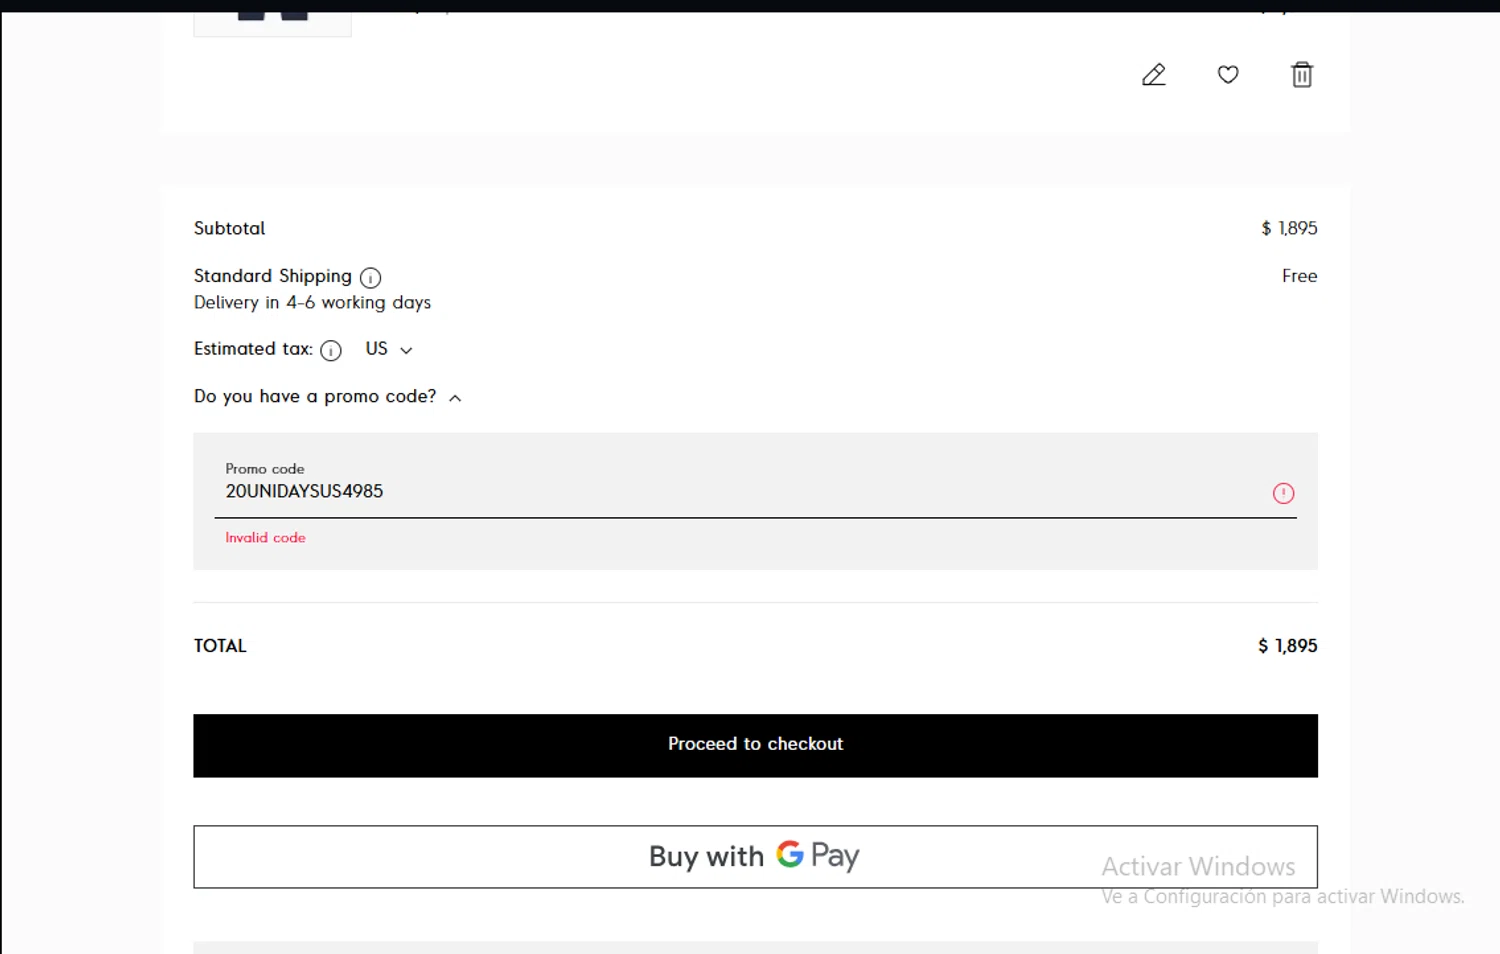Click the 'Standard Shipping' label
Image resolution: width=1500 pixels, height=954 pixels.
pyautogui.click(x=272, y=276)
